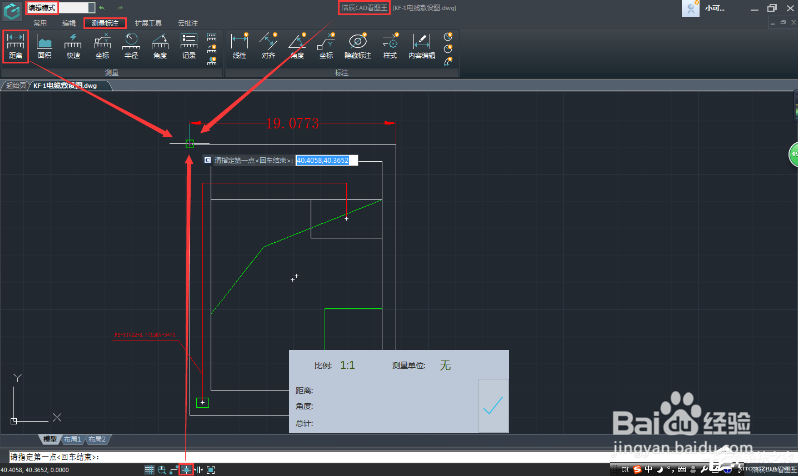
Task: Click middle small ruler icon in 测量 group
Action: tap(212, 49)
